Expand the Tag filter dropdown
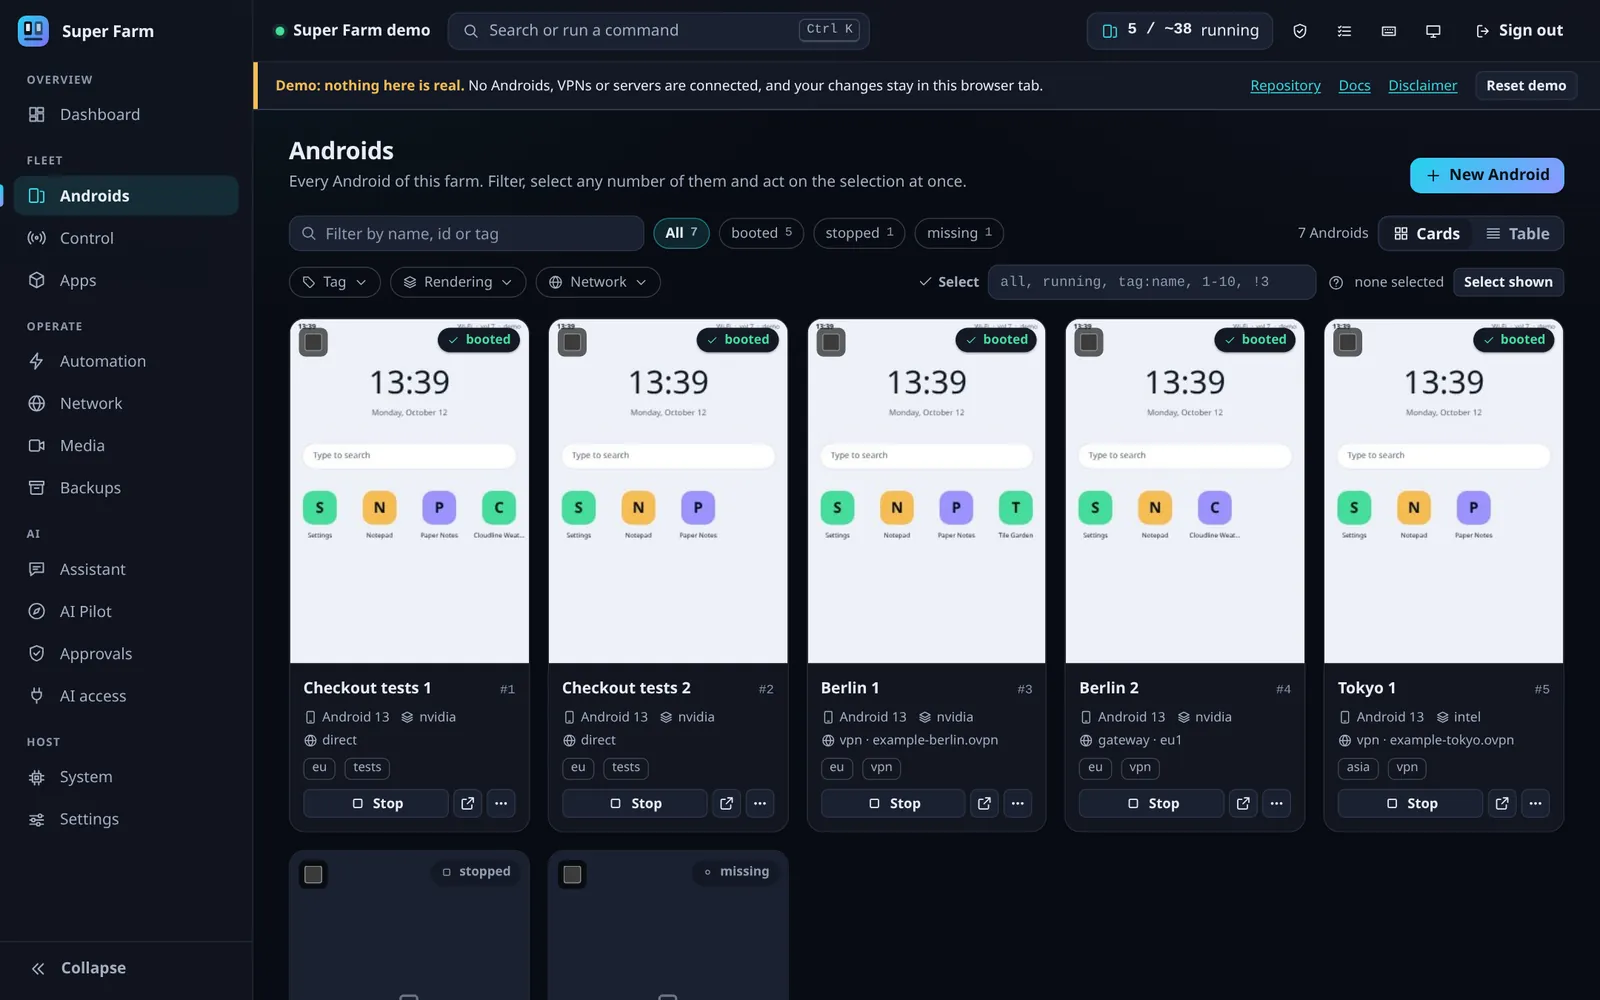Viewport: 1600px width, 1000px height. point(335,282)
